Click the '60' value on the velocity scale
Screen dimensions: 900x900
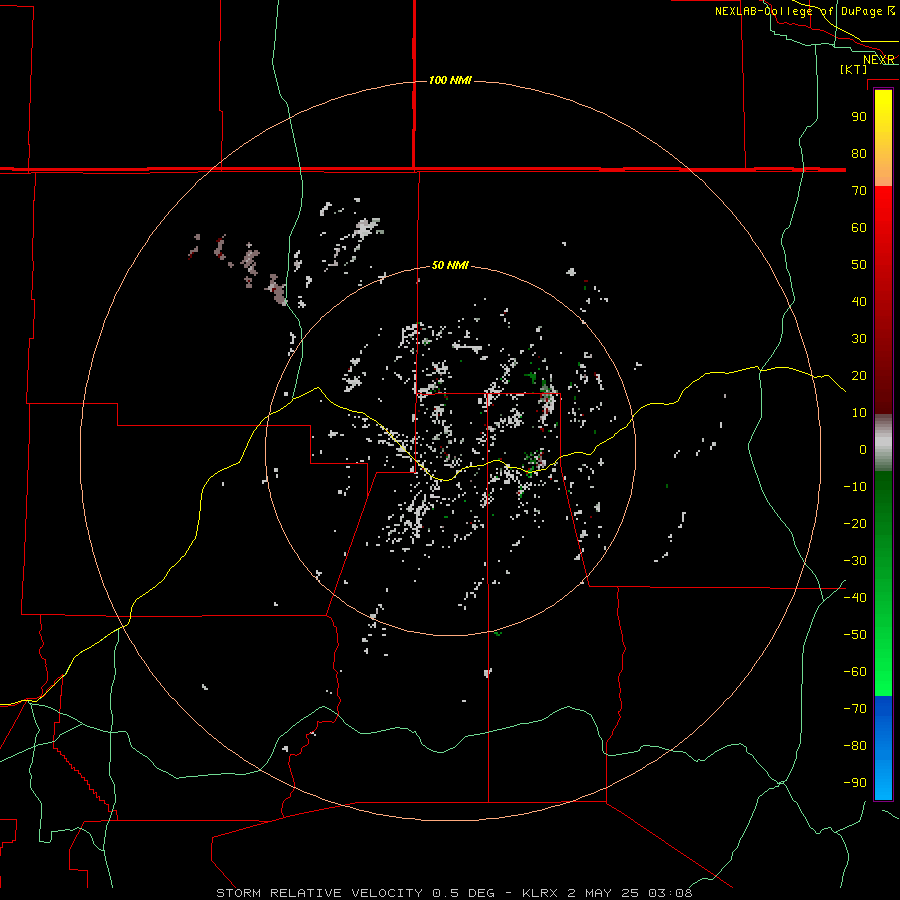(x=859, y=228)
